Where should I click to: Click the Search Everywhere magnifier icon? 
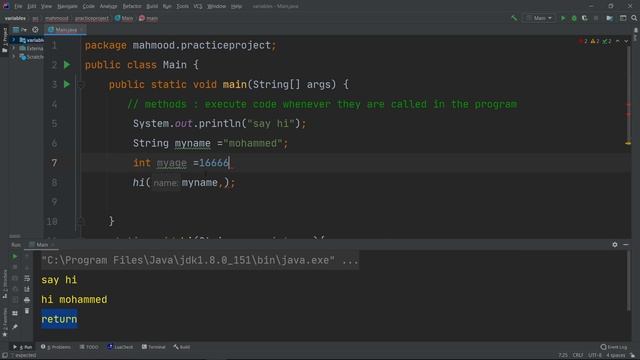click(634, 18)
